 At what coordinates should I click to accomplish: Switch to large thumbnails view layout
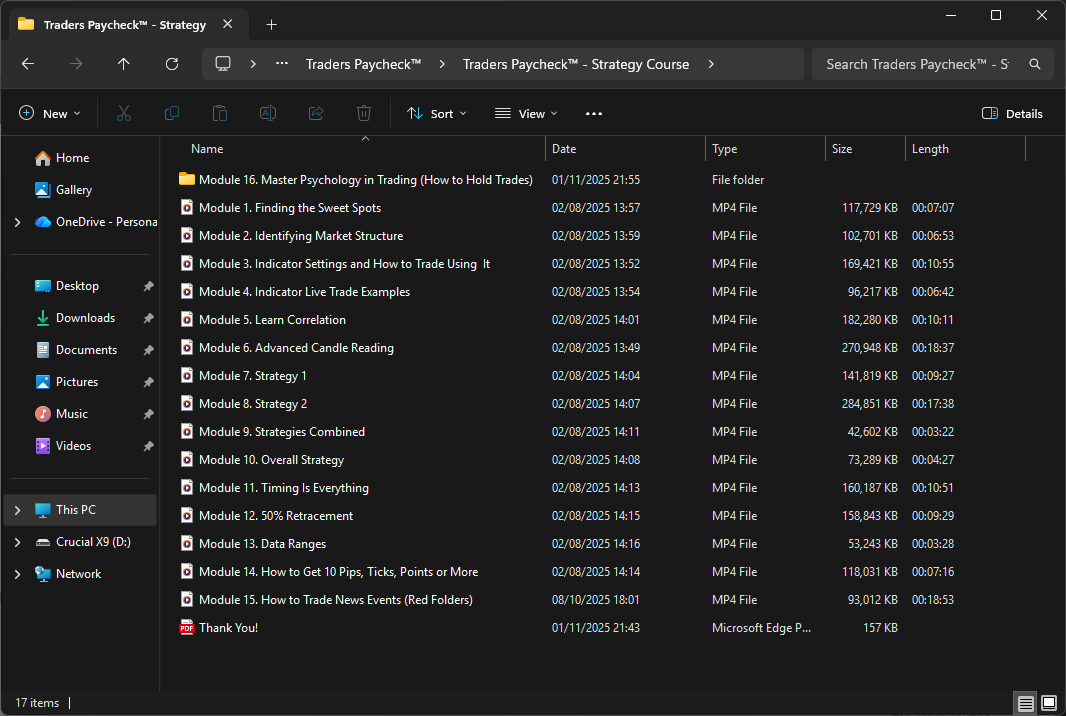(x=1049, y=703)
